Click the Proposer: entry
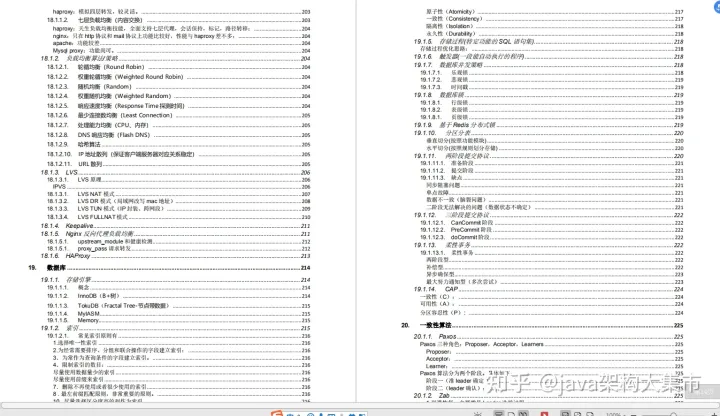The width and height of the screenshot is (720, 416). pyautogui.click(x=555, y=352)
